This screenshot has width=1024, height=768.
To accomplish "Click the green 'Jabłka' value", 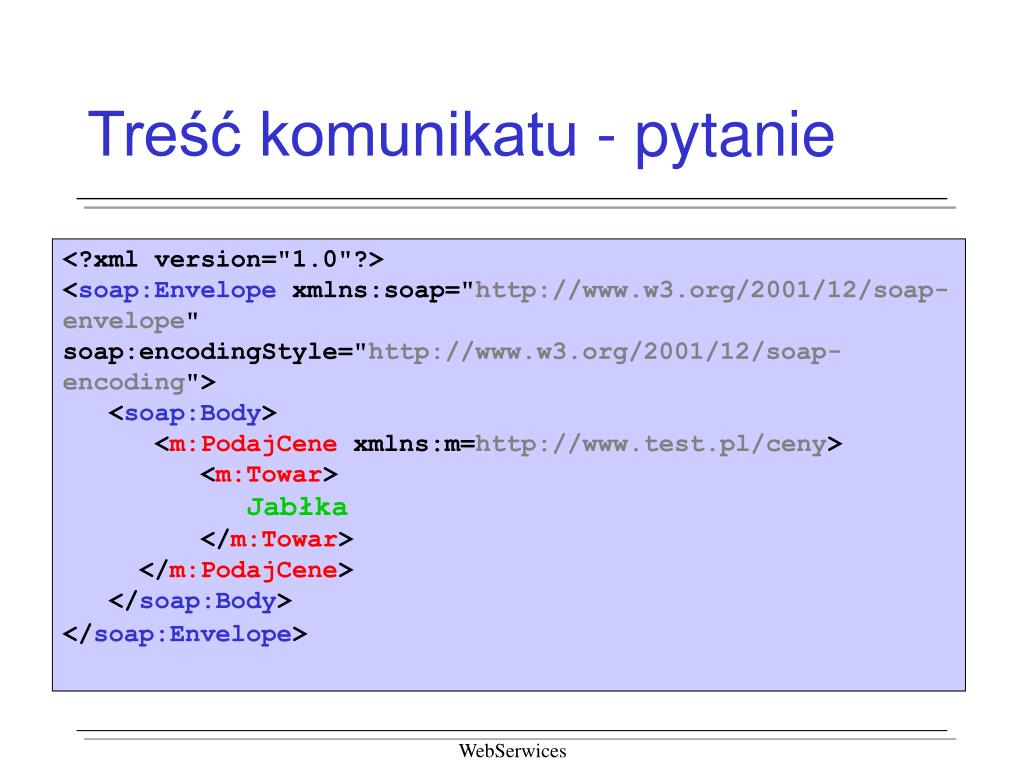I will tap(297, 507).
